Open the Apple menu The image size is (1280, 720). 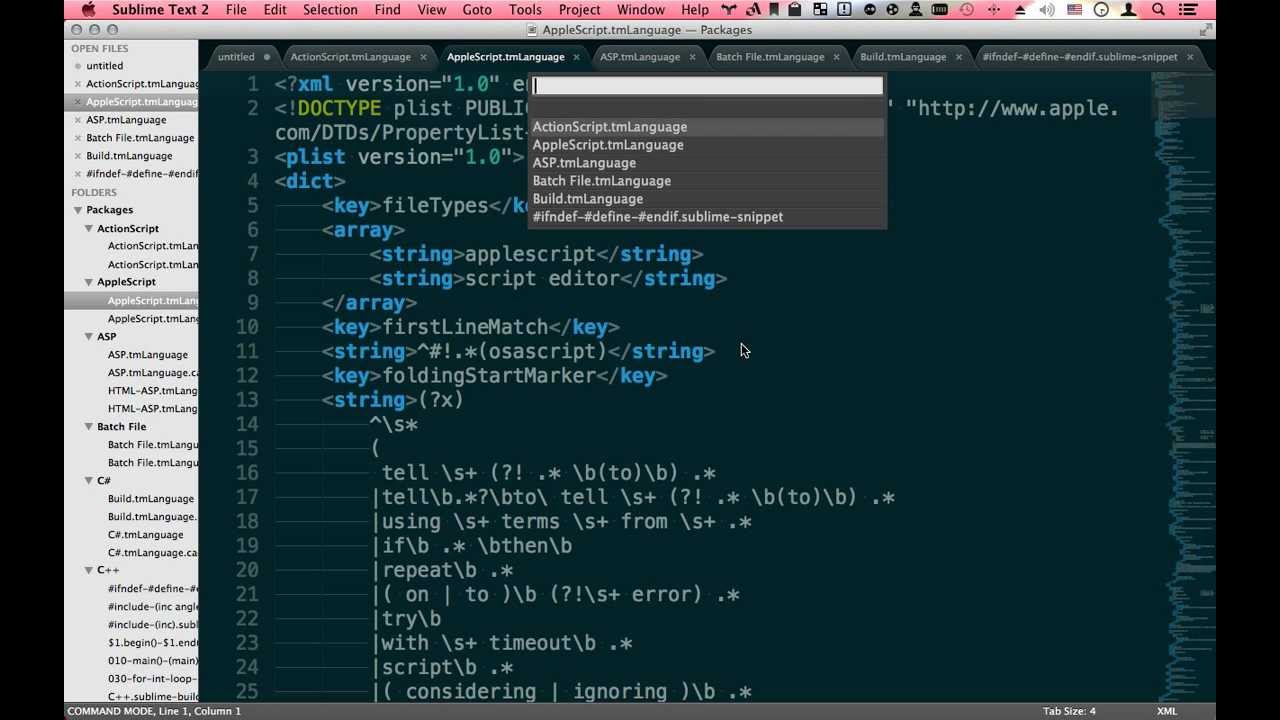point(88,10)
